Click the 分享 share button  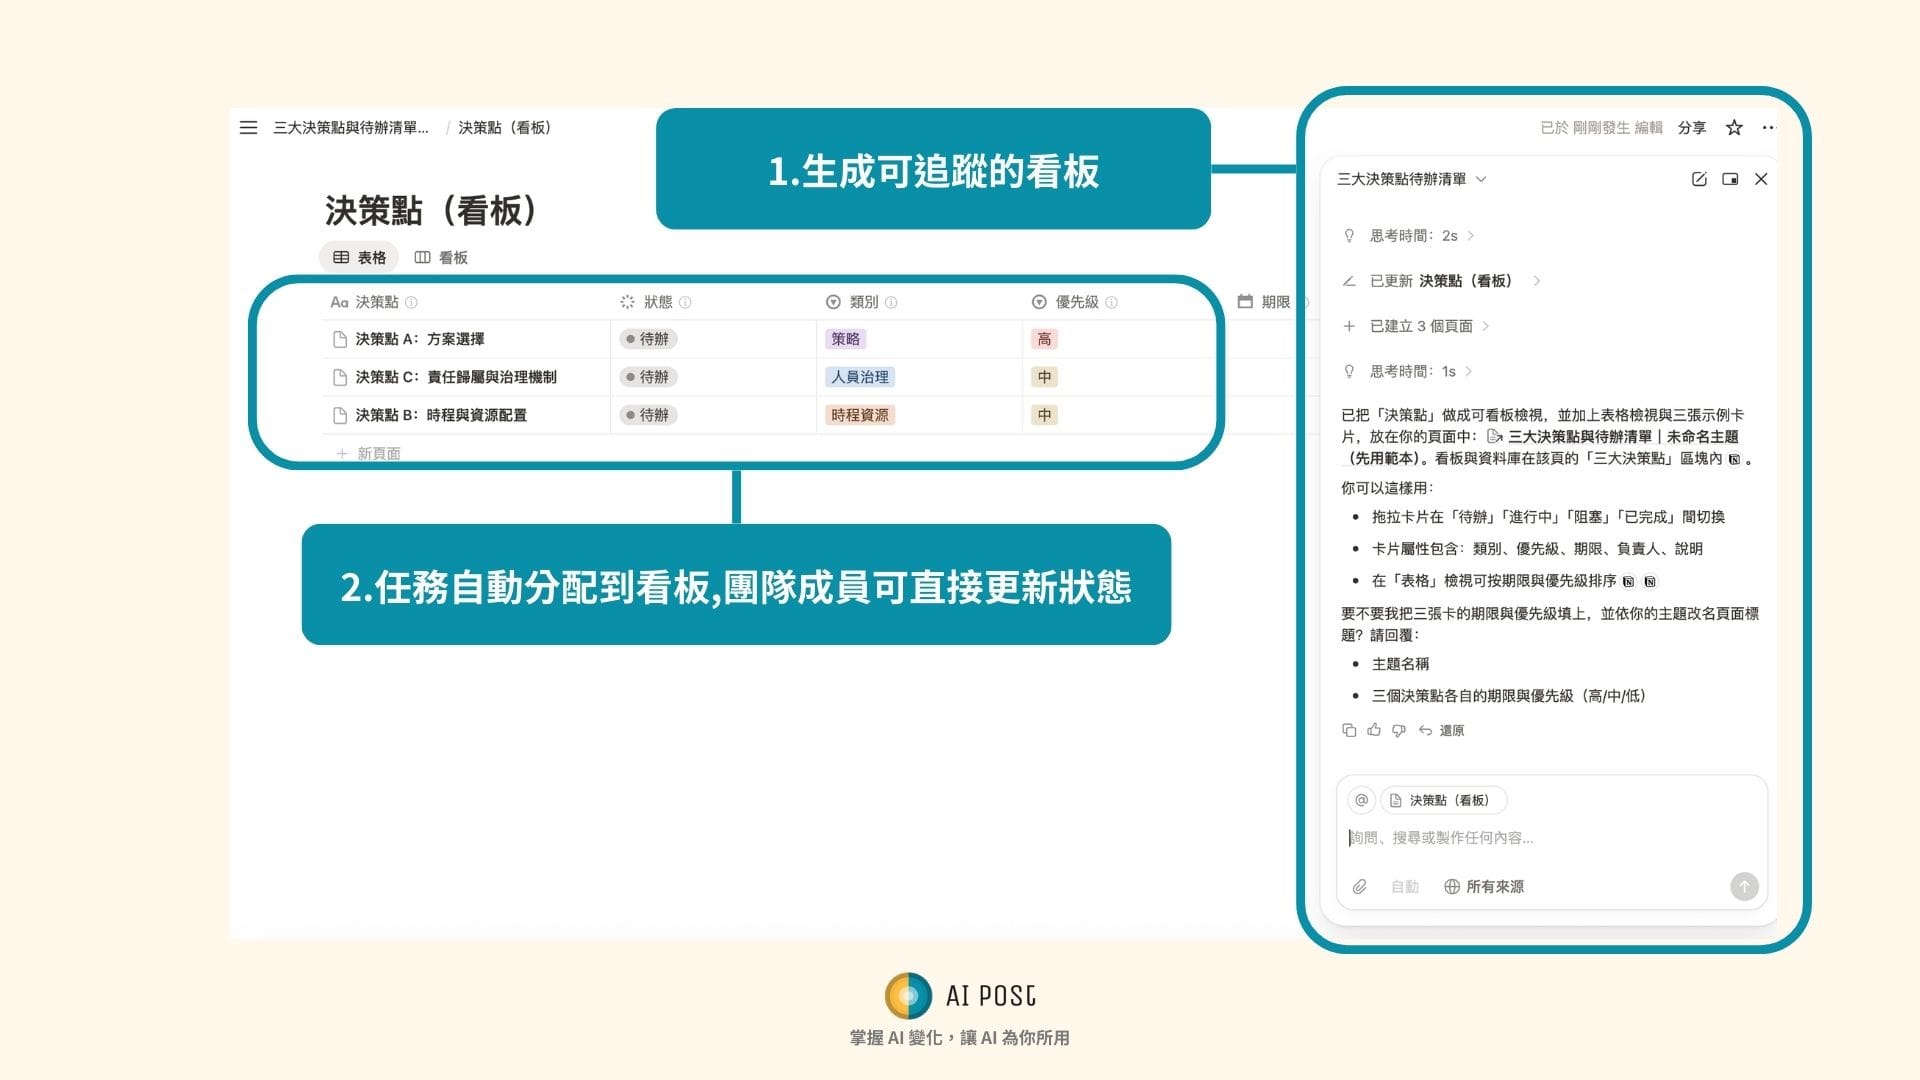(1691, 128)
